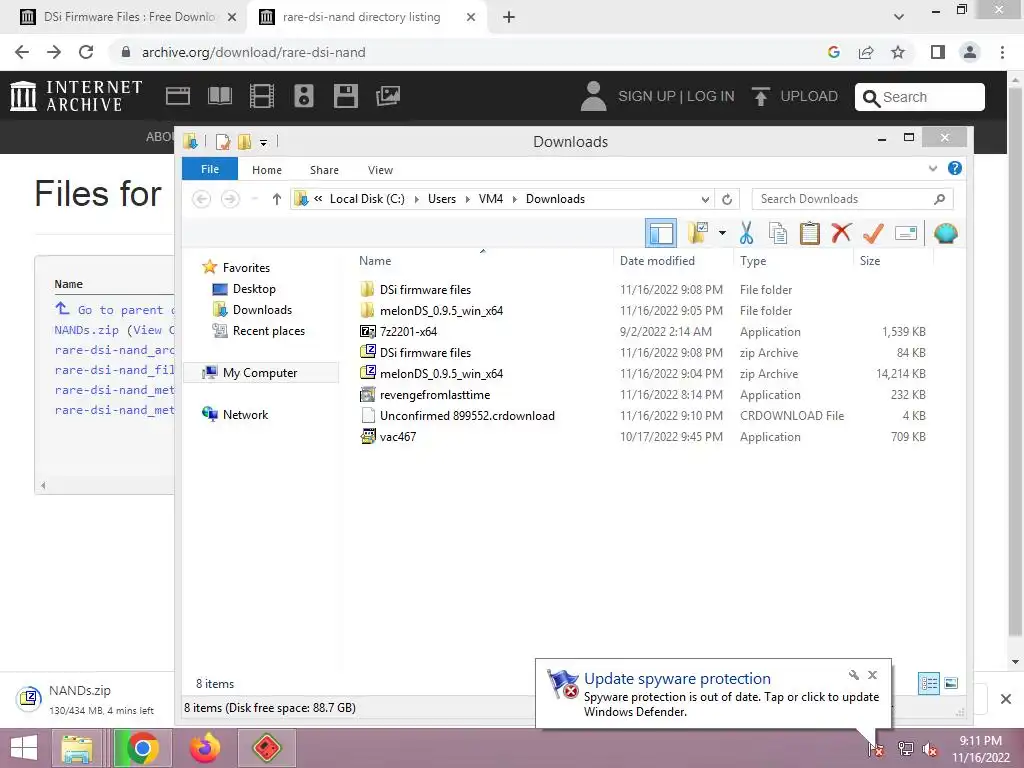Select Recent places in navigation pane

click(268, 330)
